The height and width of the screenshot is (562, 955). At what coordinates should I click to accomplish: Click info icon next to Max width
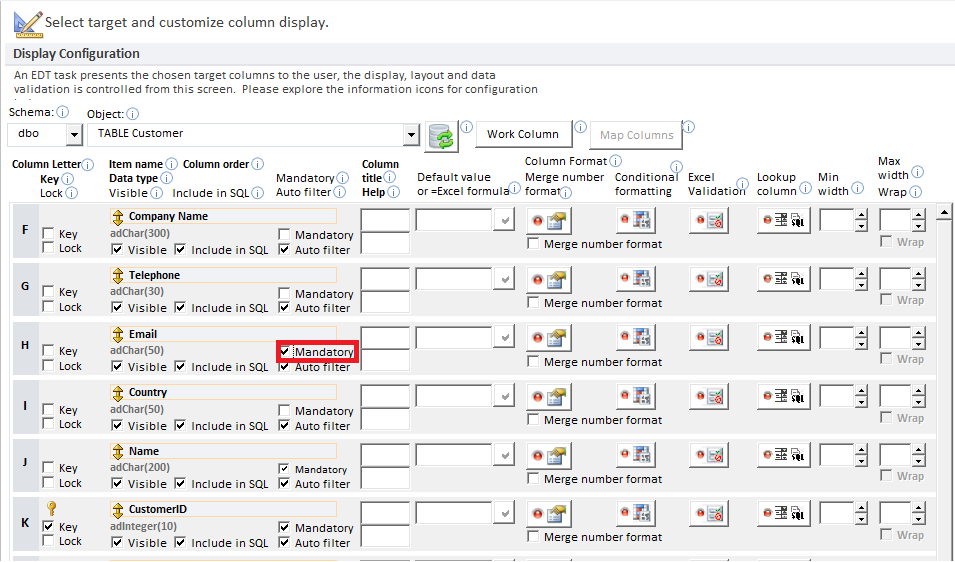(917, 172)
